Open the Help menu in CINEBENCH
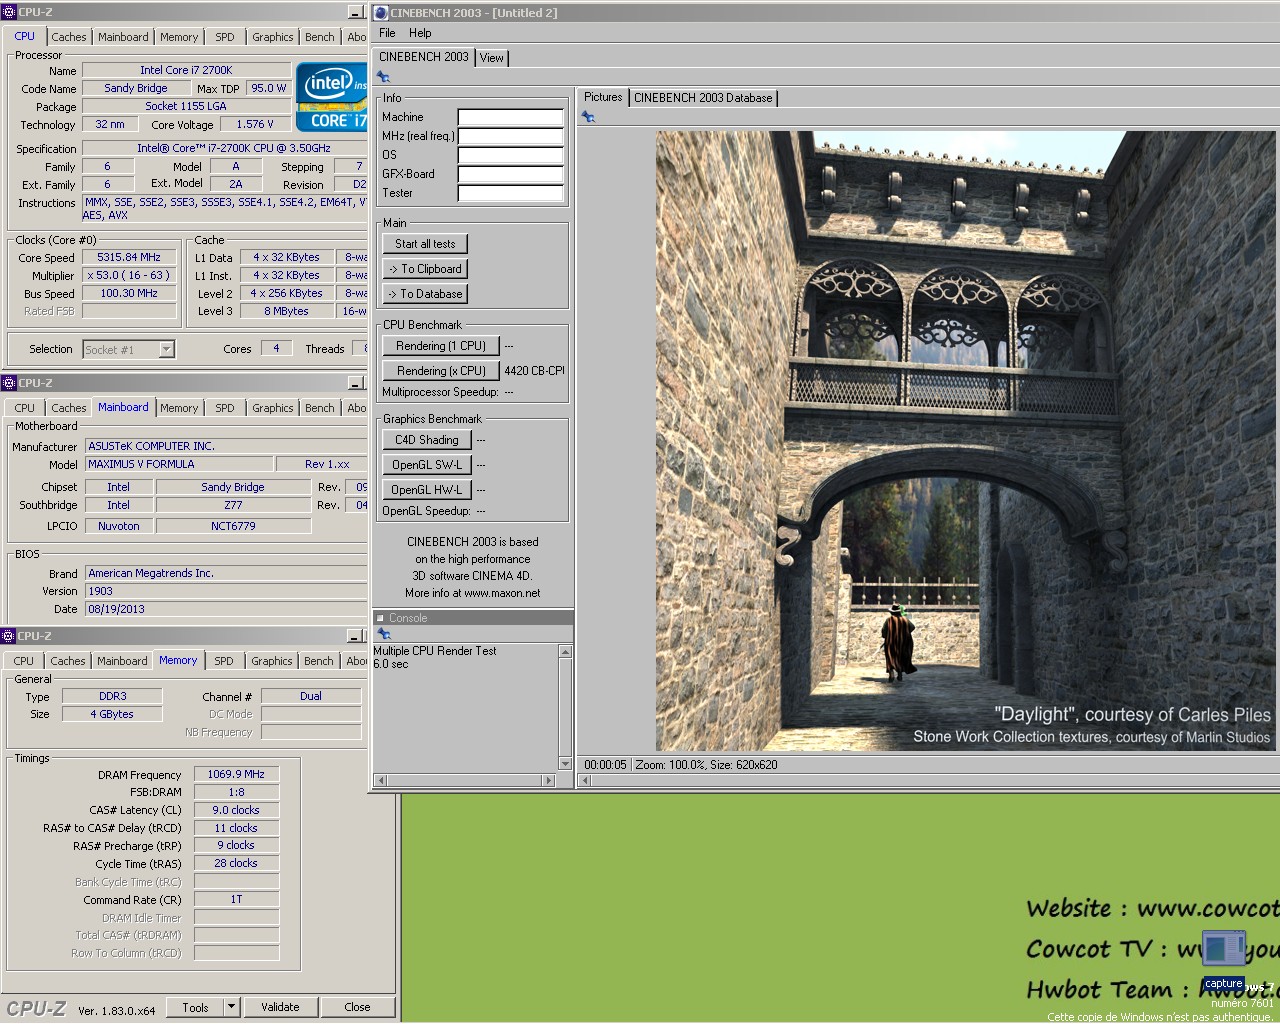Viewport: 1280px width, 1024px height. click(420, 33)
